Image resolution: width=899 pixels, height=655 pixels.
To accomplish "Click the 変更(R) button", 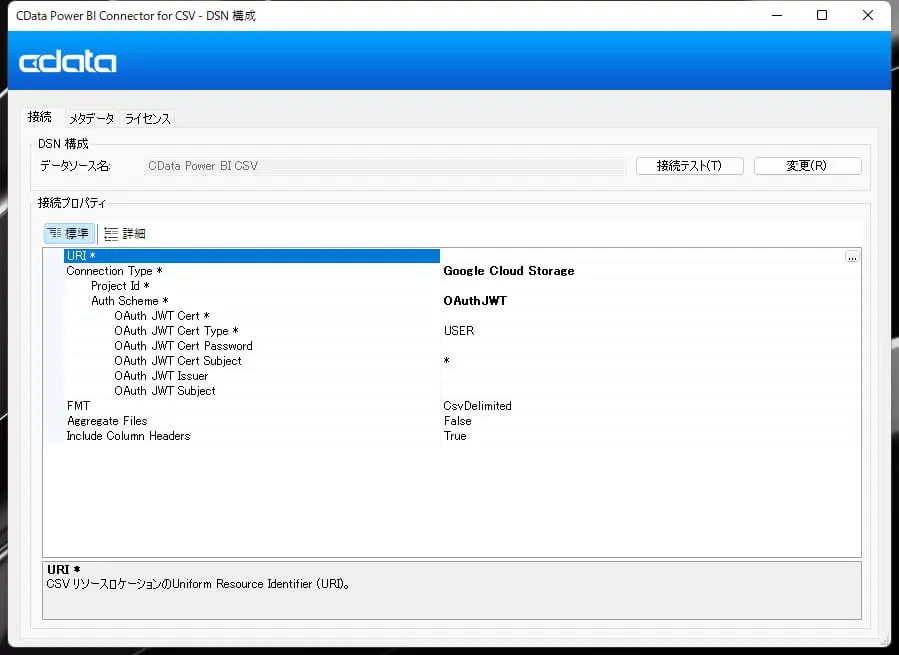I will (x=807, y=166).
